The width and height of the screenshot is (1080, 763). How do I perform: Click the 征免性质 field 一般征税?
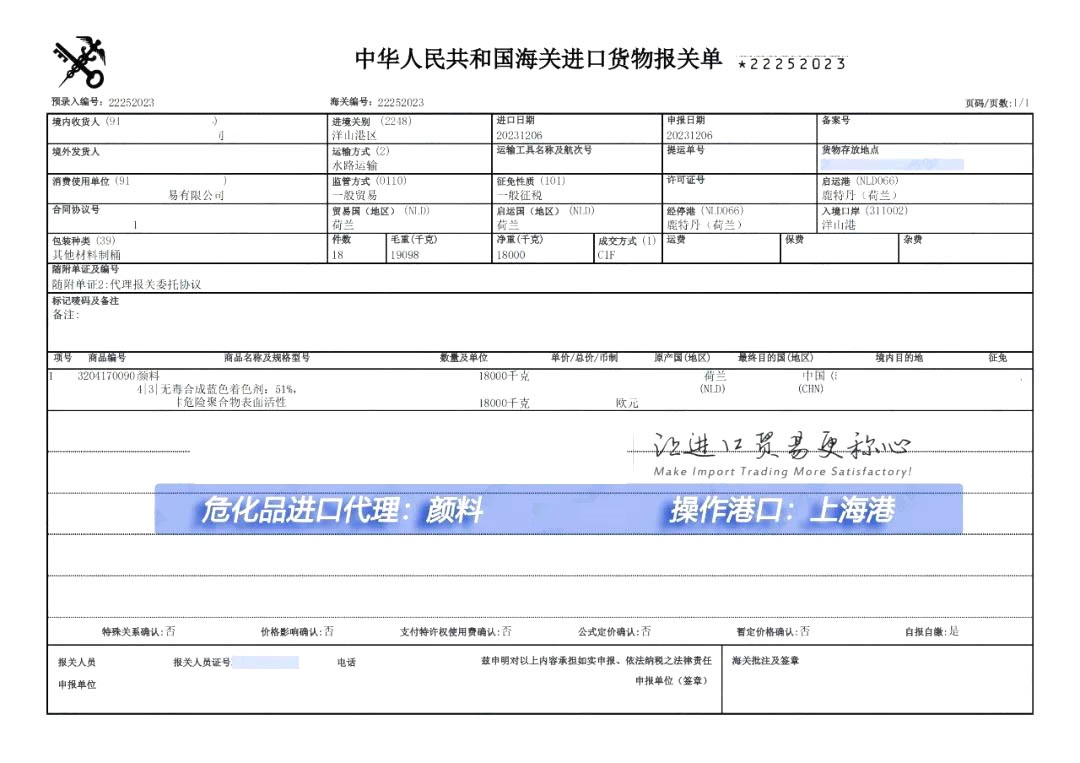click(x=518, y=196)
